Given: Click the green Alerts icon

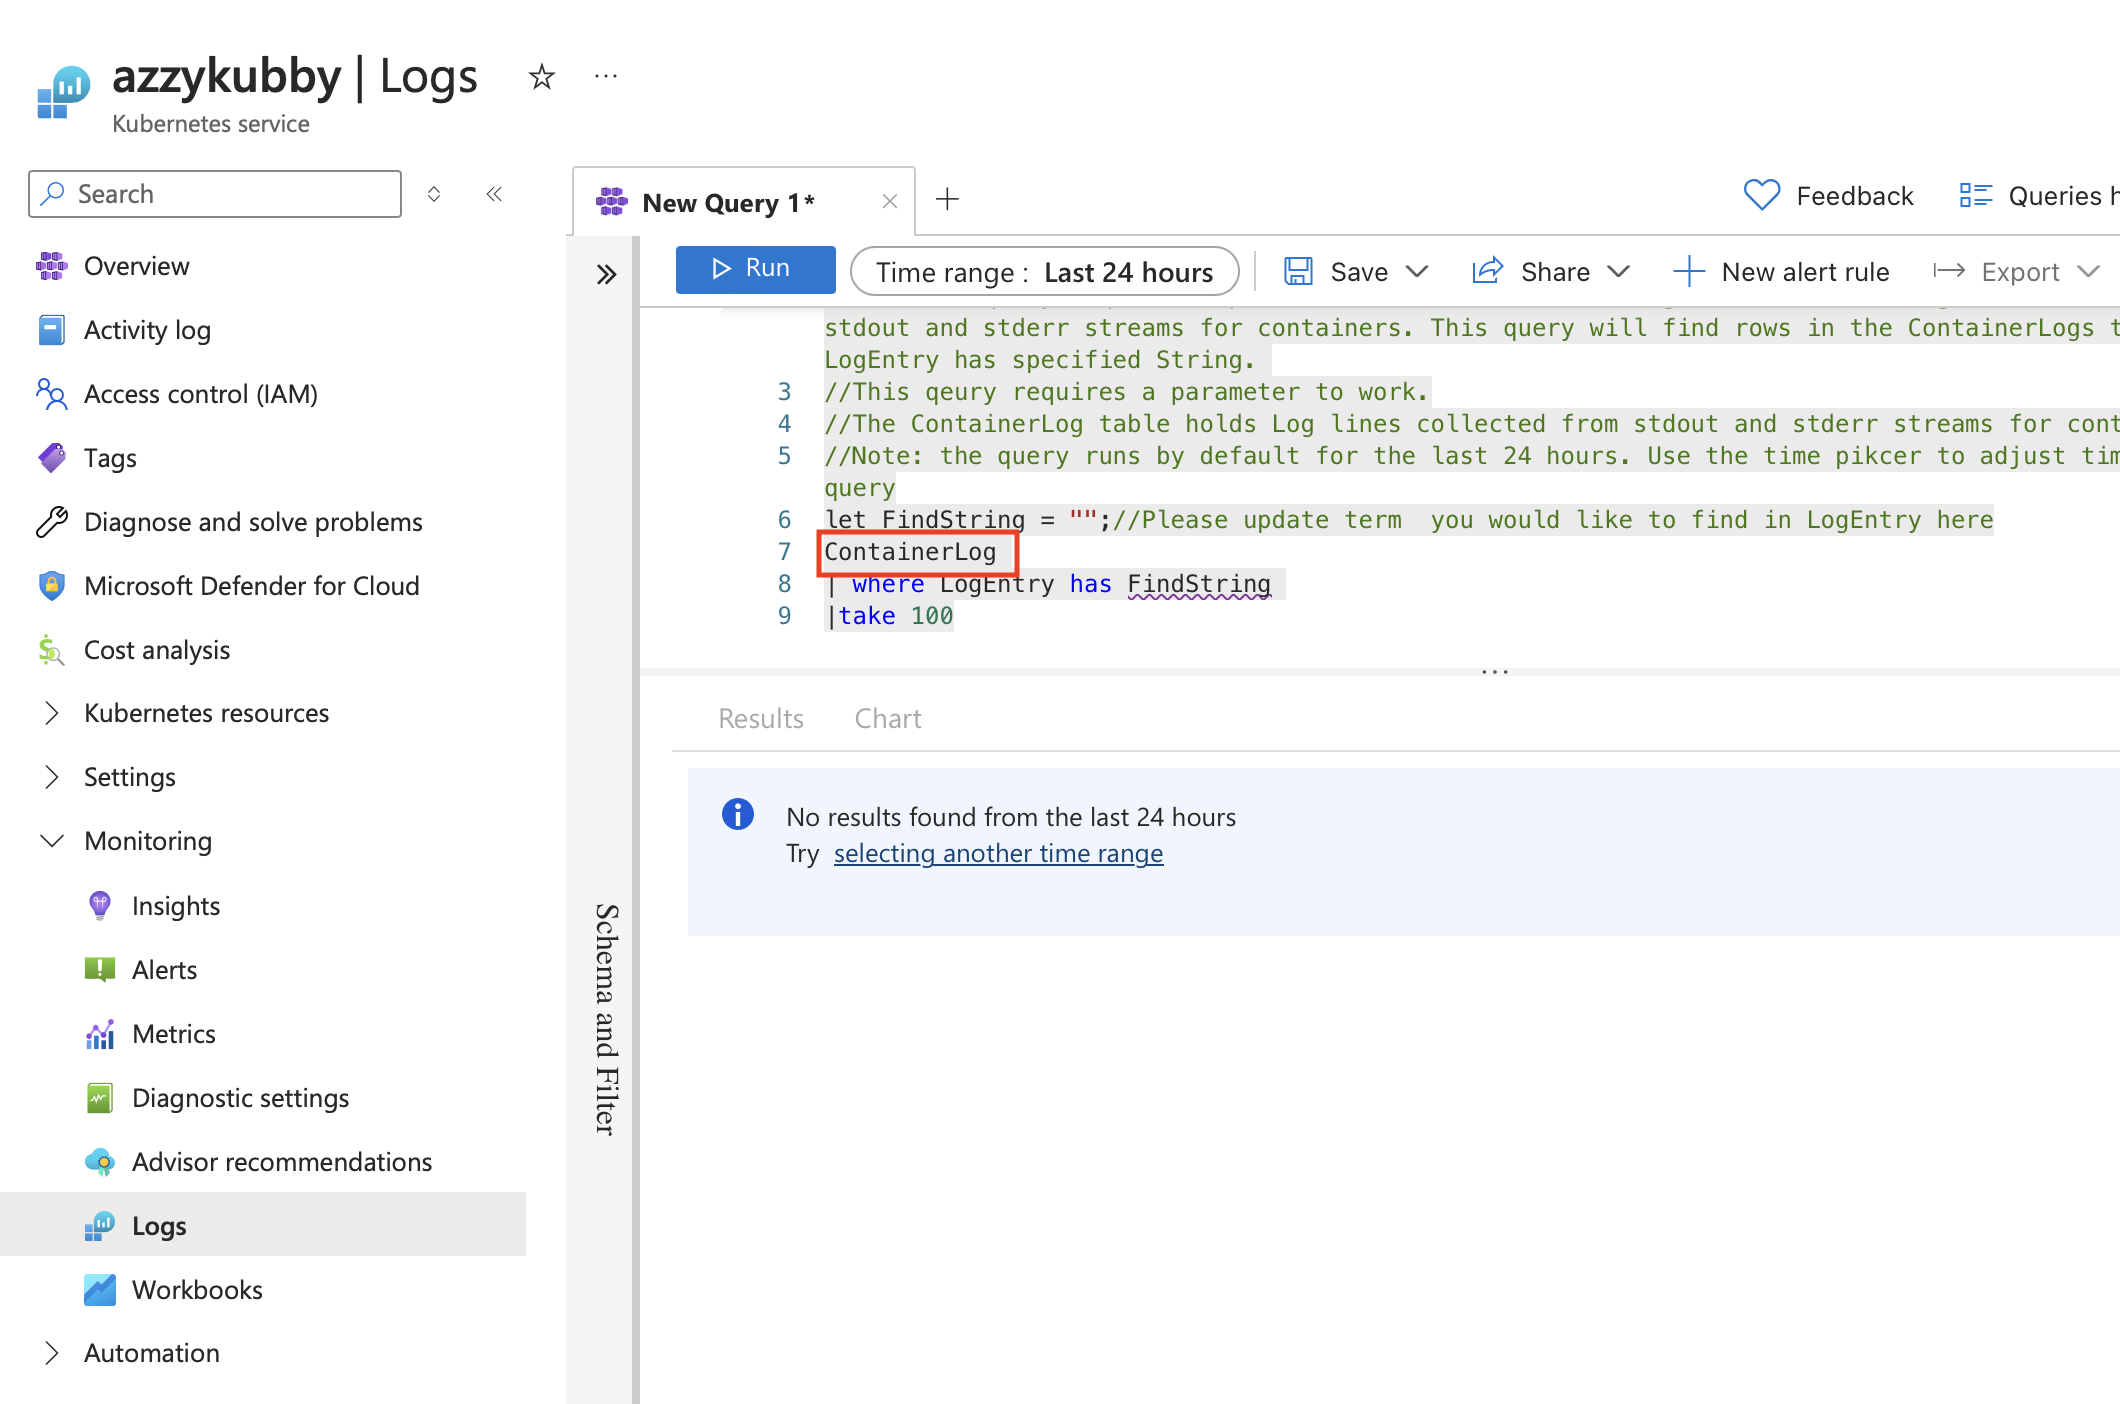Looking at the screenshot, I should pyautogui.click(x=100, y=970).
